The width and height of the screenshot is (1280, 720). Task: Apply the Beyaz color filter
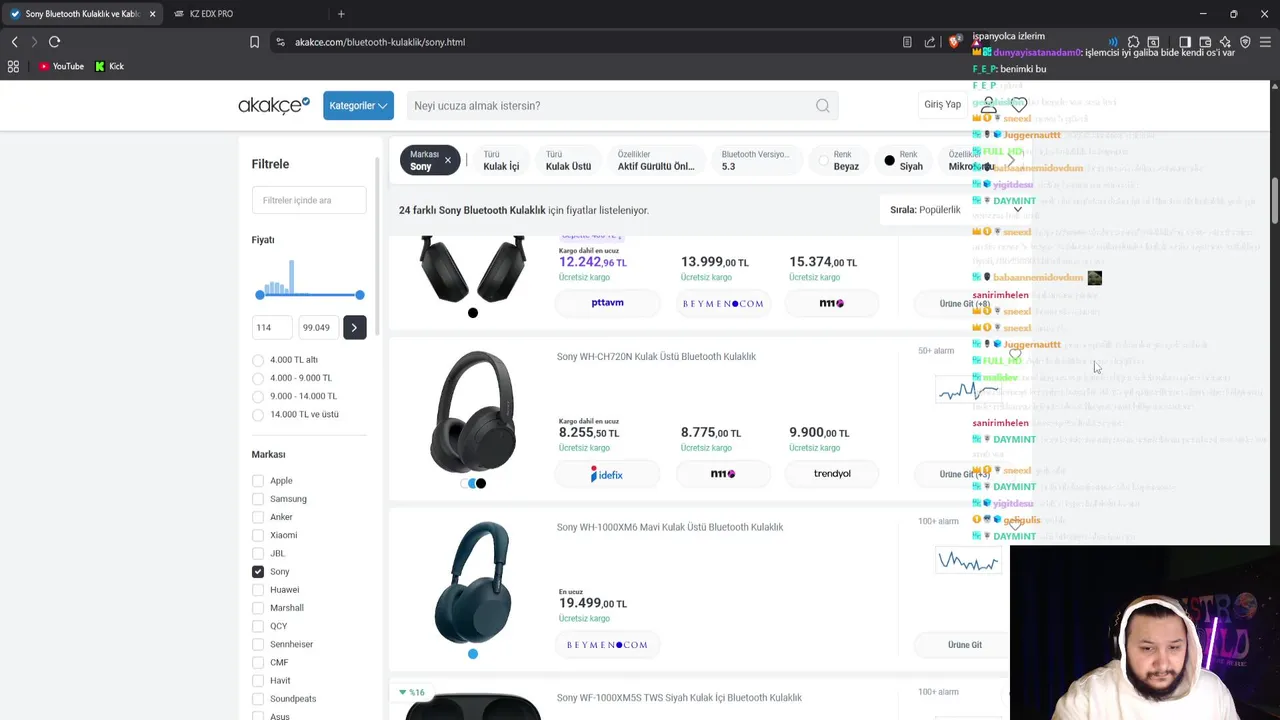[x=840, y=161]
